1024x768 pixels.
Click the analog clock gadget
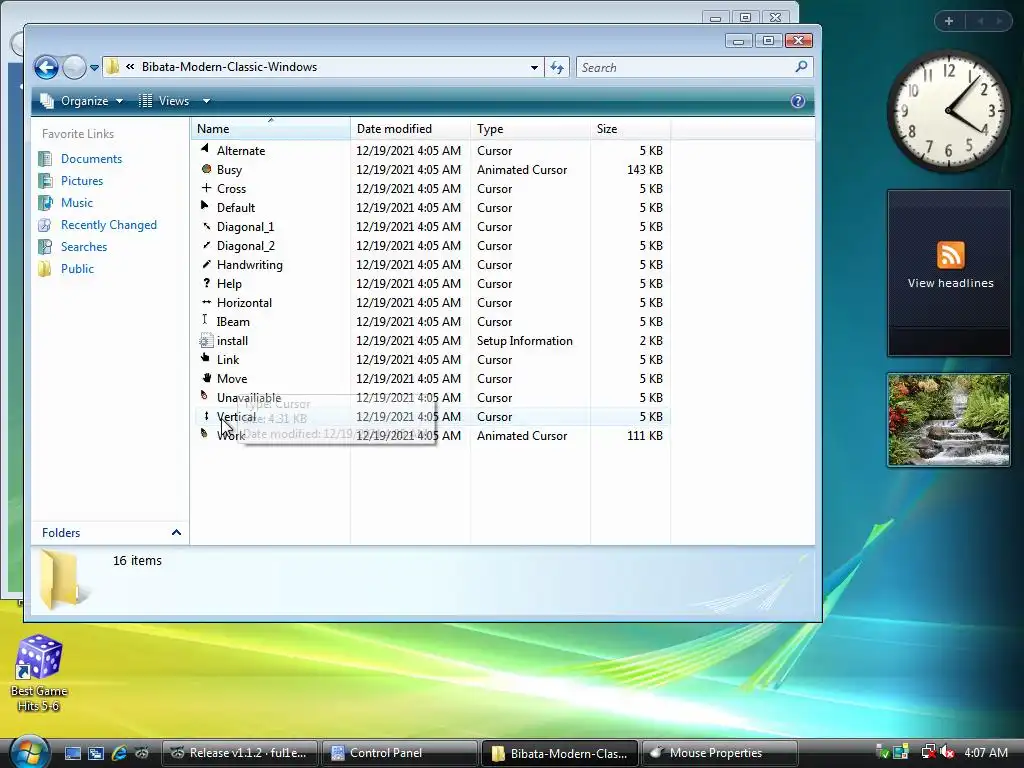point(949,111)
